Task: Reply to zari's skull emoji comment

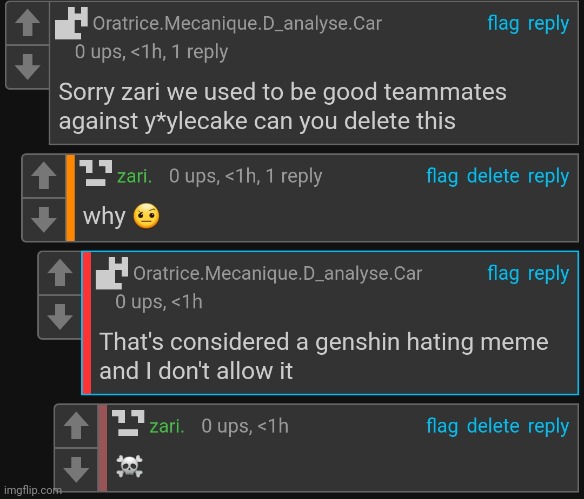Action: click(x=549, y=426)
